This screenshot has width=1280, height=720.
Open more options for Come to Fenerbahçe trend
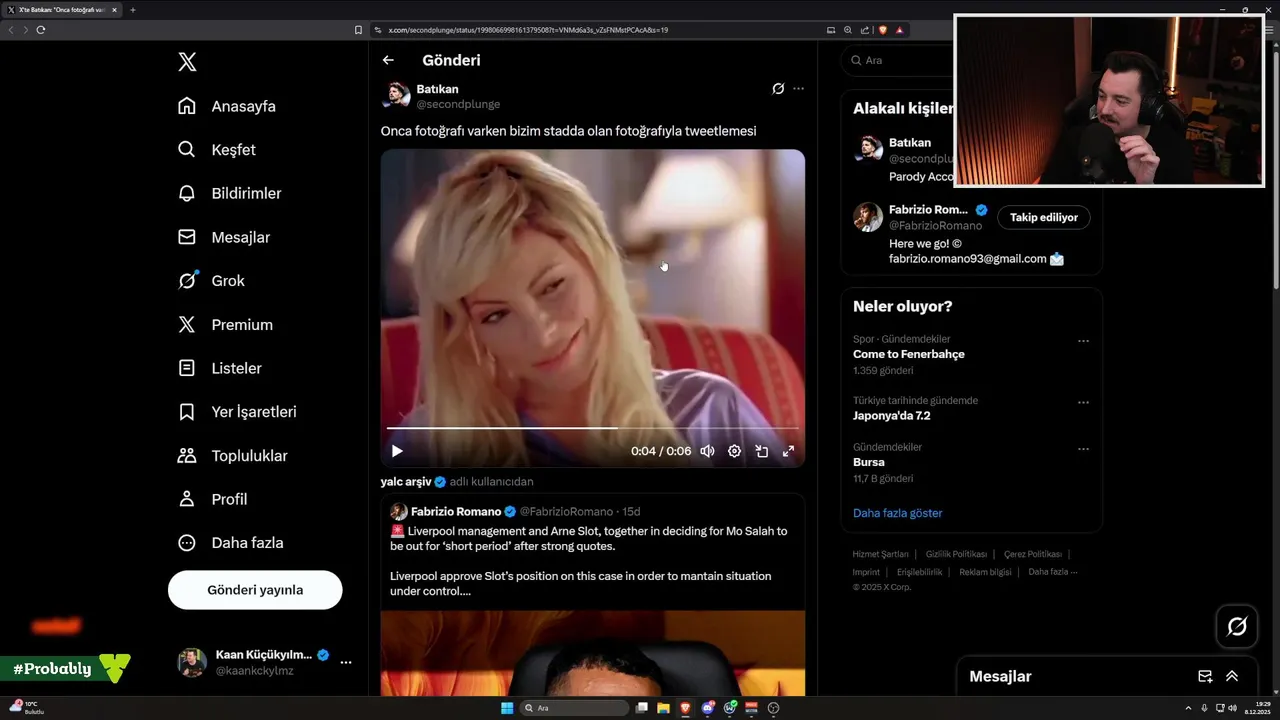[1083, 341]
